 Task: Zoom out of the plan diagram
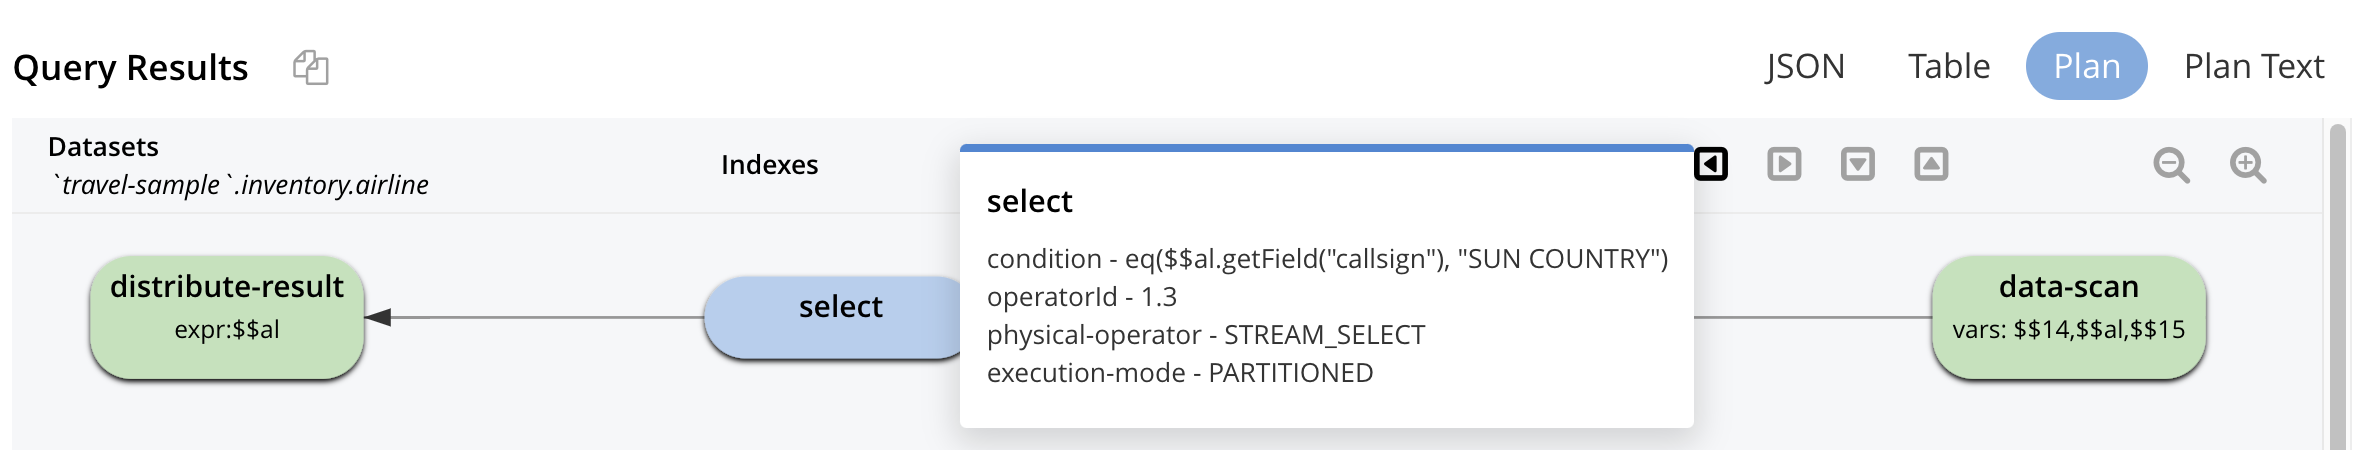click(2171, 165)
